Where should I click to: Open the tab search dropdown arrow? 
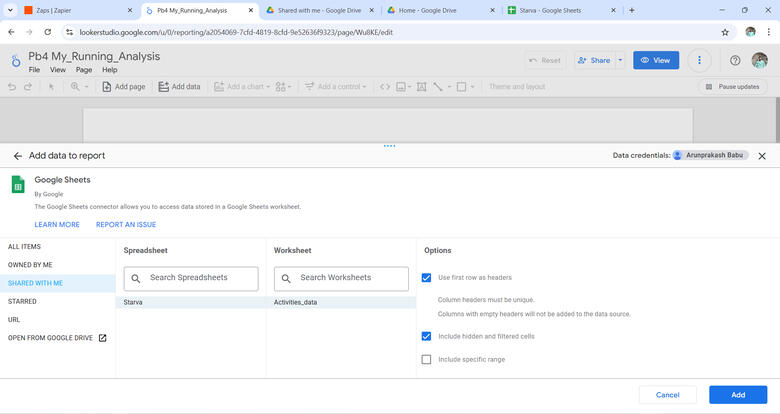tap(10, 10)
